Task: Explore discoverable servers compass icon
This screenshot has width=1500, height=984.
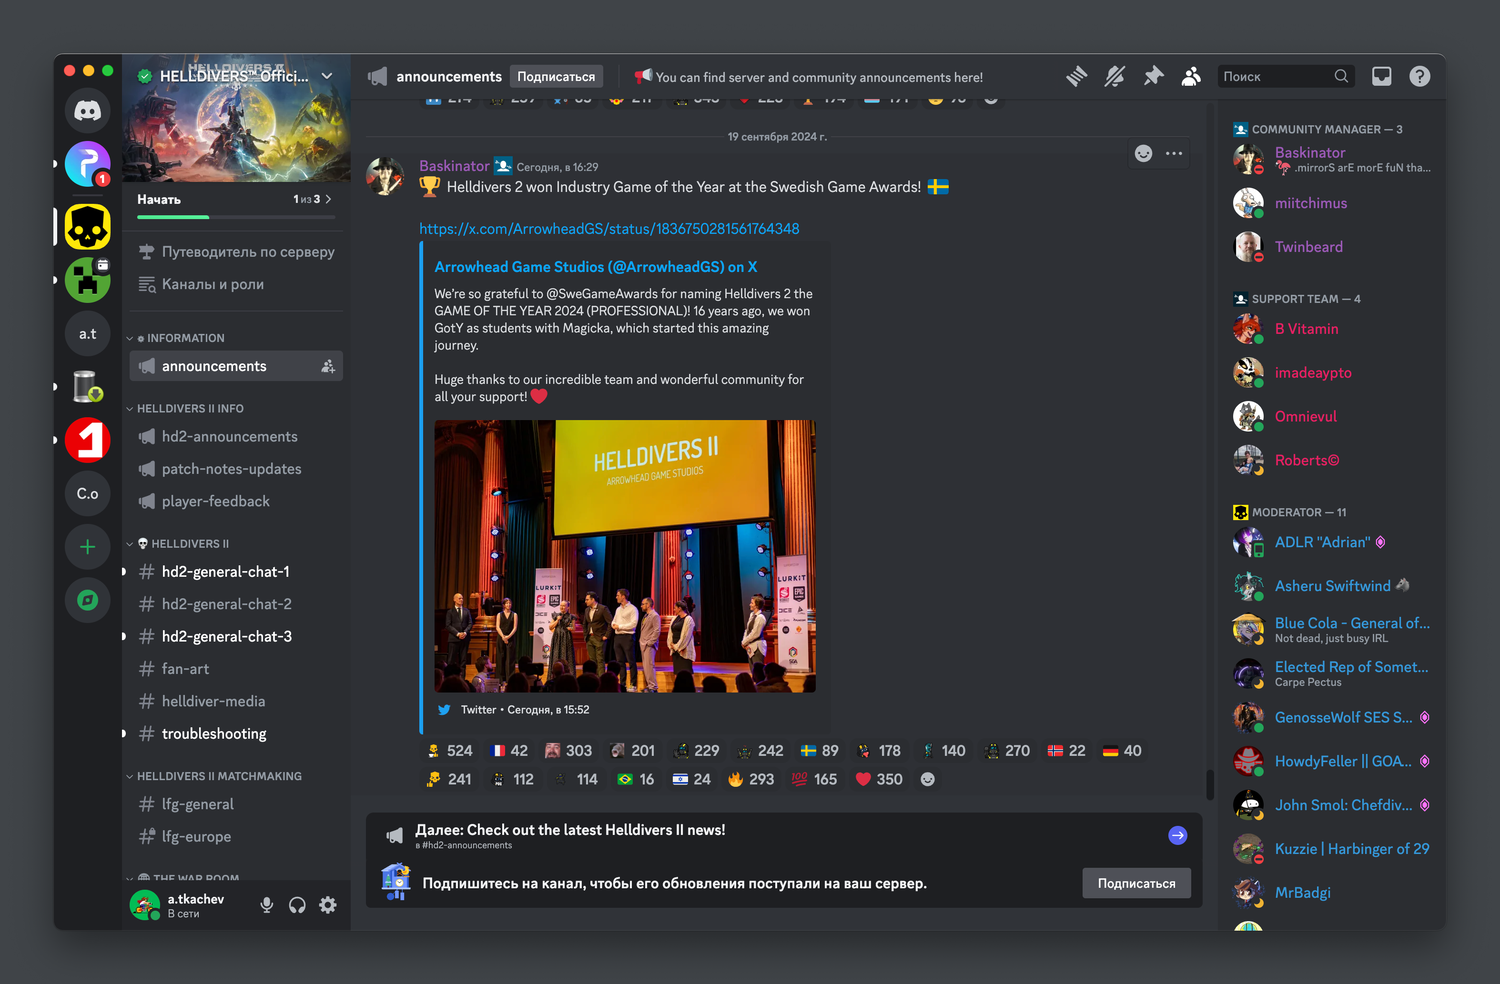Action: coord(88,600)
